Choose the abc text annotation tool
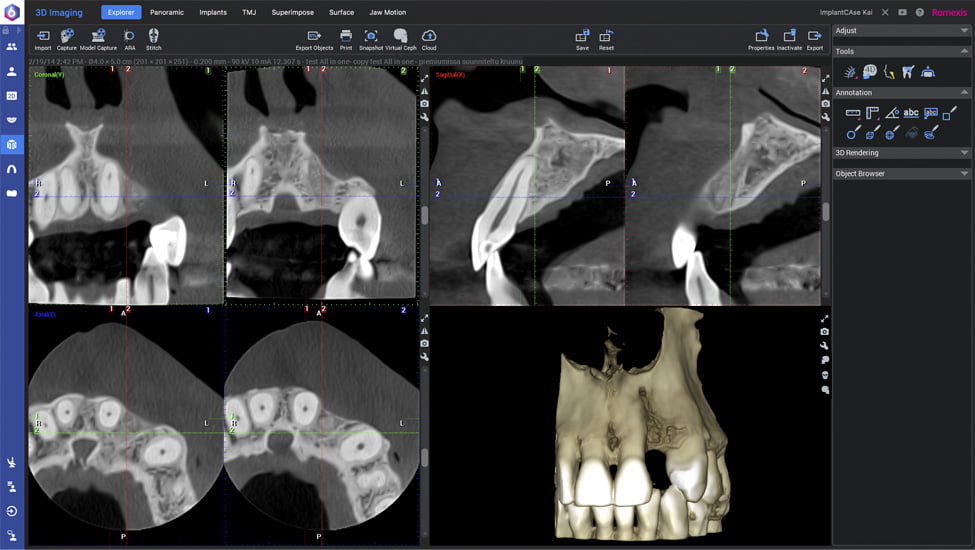The image size is (975, 550). click(x=911, y=113)
